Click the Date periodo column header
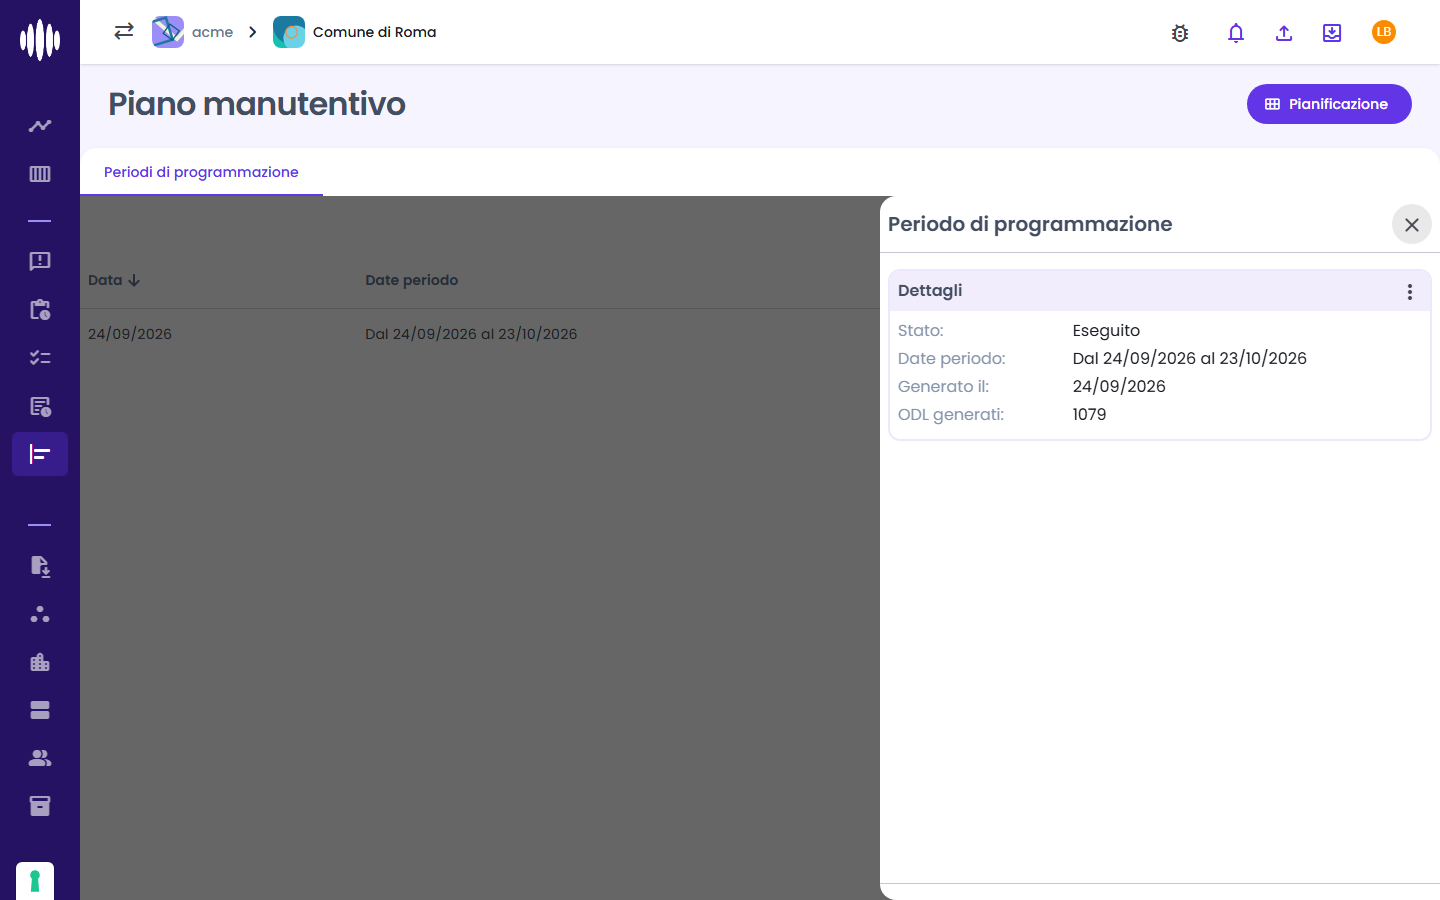 click(412, 280)
